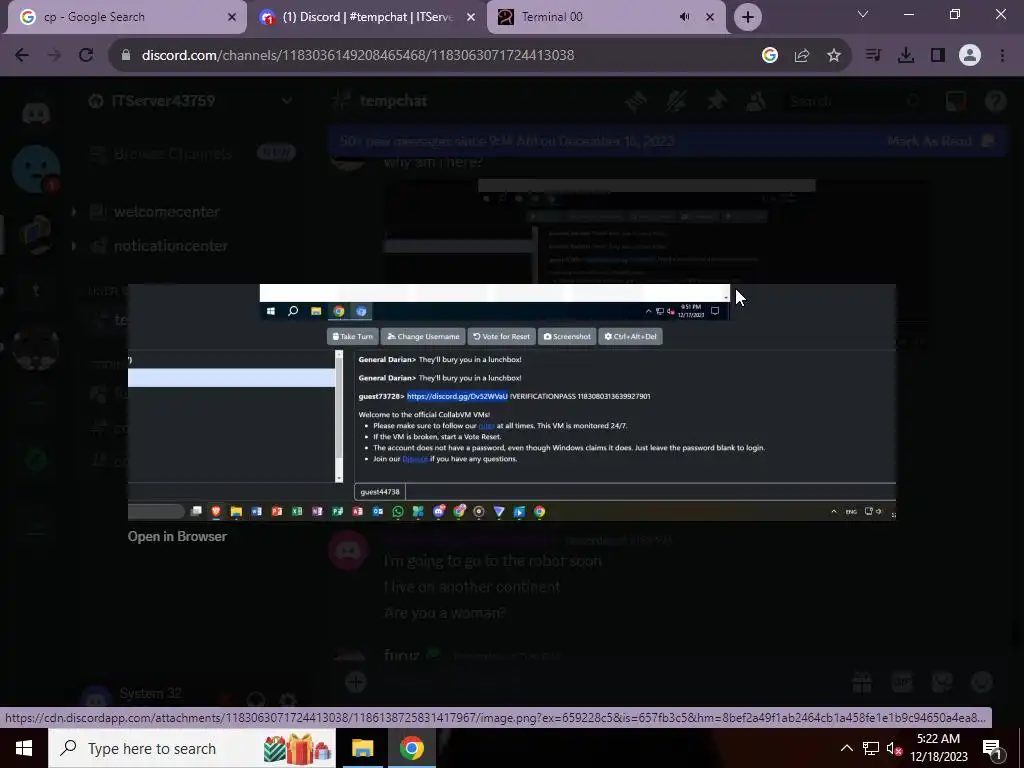Close the cp - Google Search tab
The width and height of the screenshot is (1024, 768).
[x=232, y=17]
